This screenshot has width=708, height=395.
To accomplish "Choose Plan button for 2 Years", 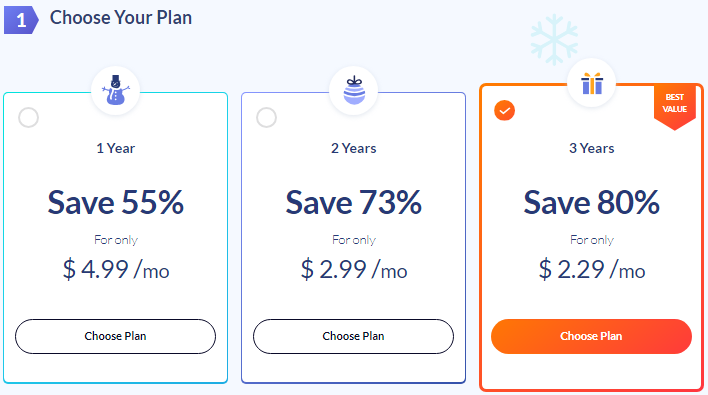I will pos(354,336).
